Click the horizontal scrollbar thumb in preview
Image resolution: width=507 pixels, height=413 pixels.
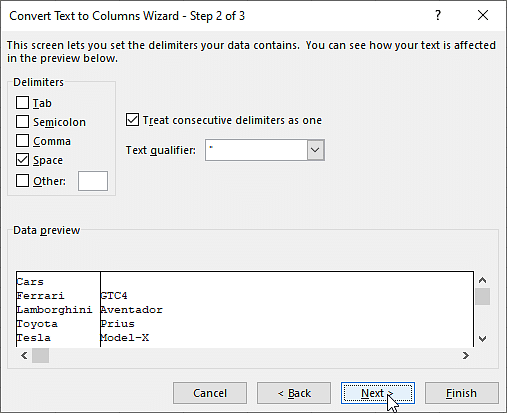point(40,356)
